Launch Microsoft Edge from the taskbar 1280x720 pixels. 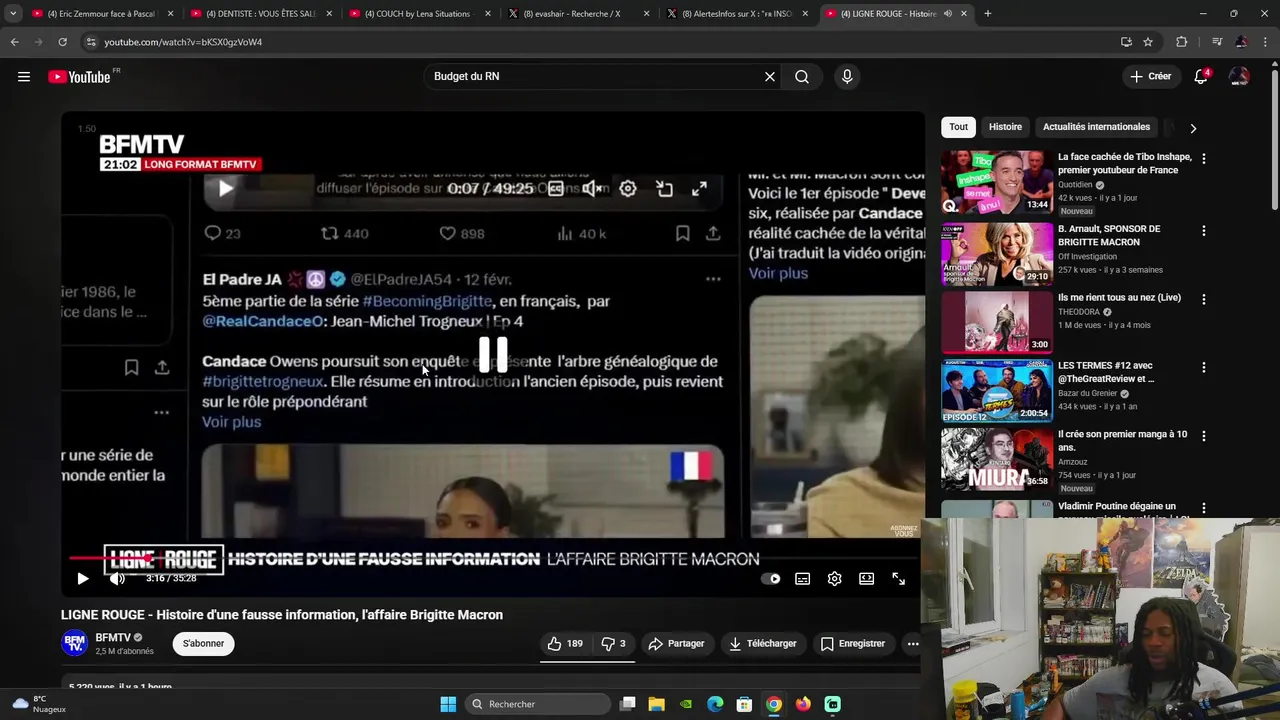715,704
